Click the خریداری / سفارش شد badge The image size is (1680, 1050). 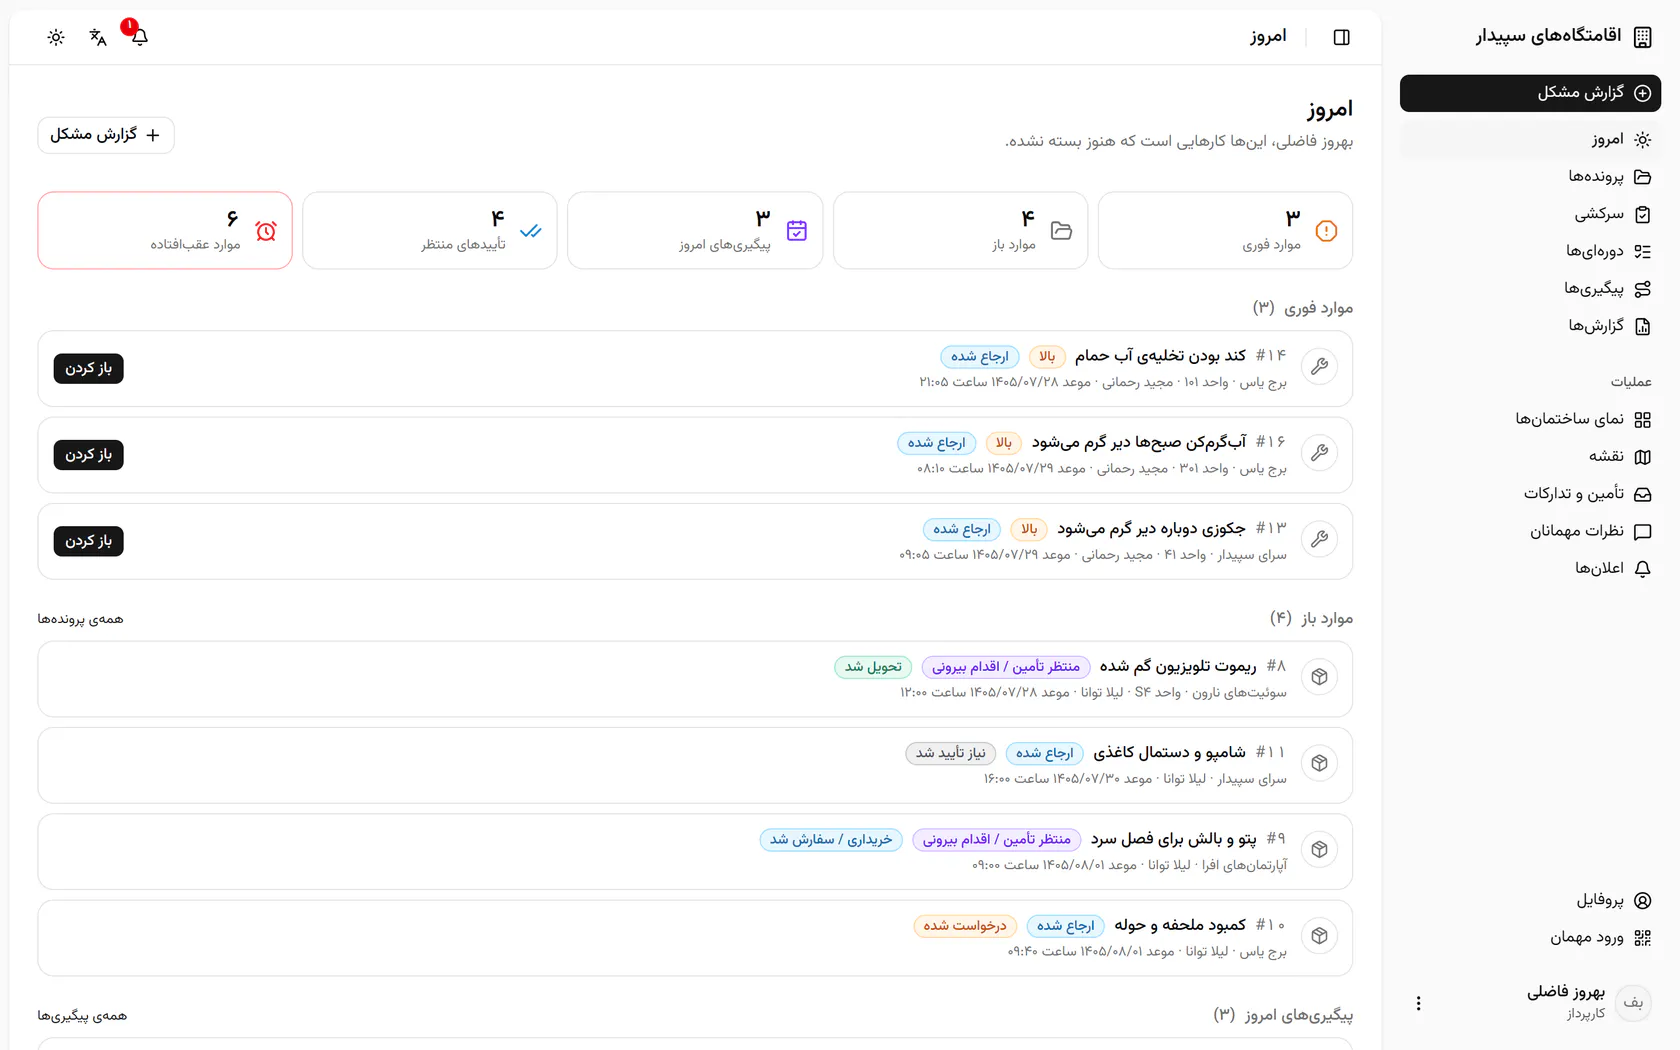click(831, 840)
